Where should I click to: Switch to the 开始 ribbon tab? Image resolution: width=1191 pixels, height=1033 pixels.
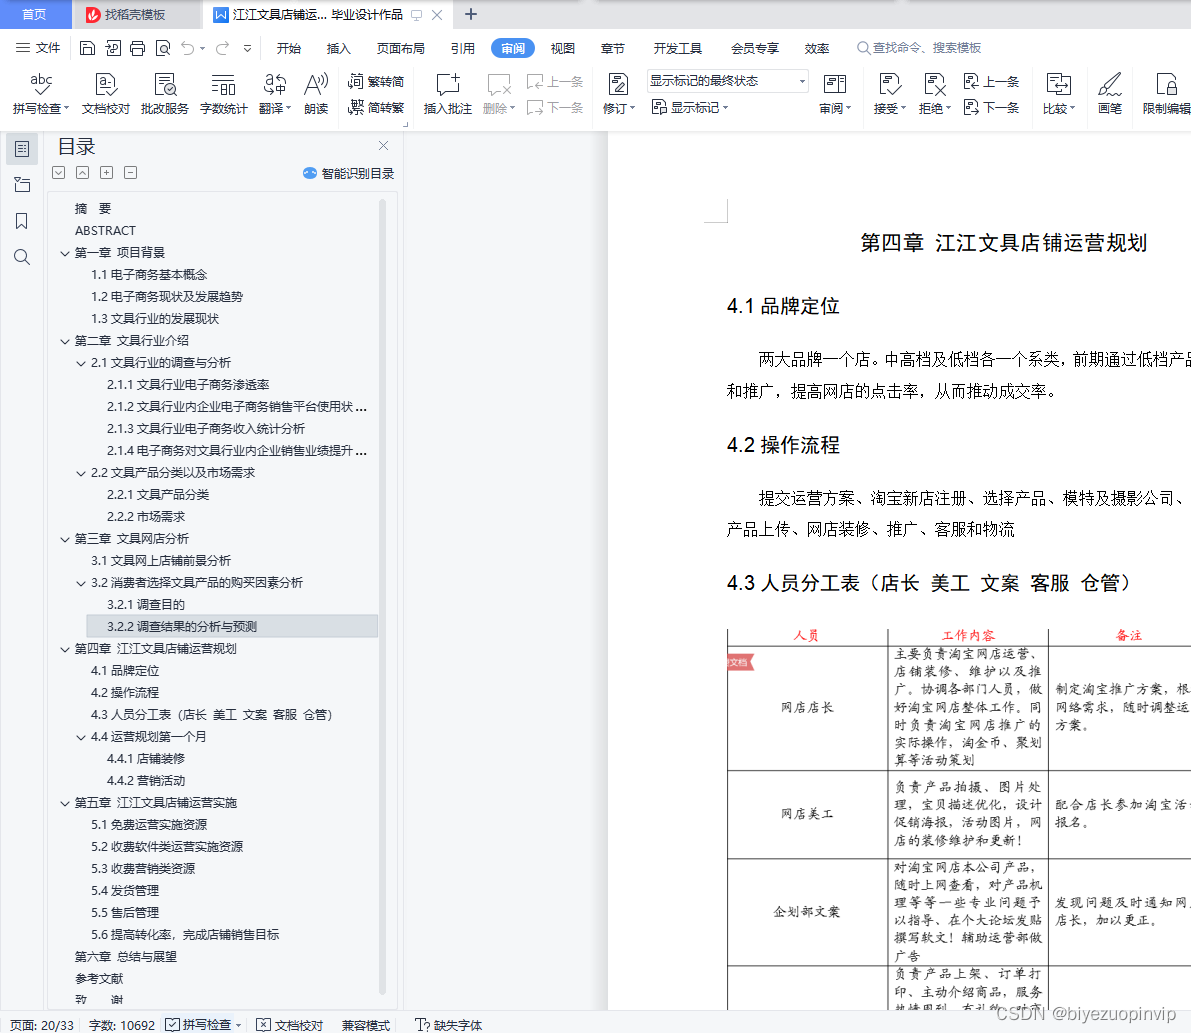289,49
